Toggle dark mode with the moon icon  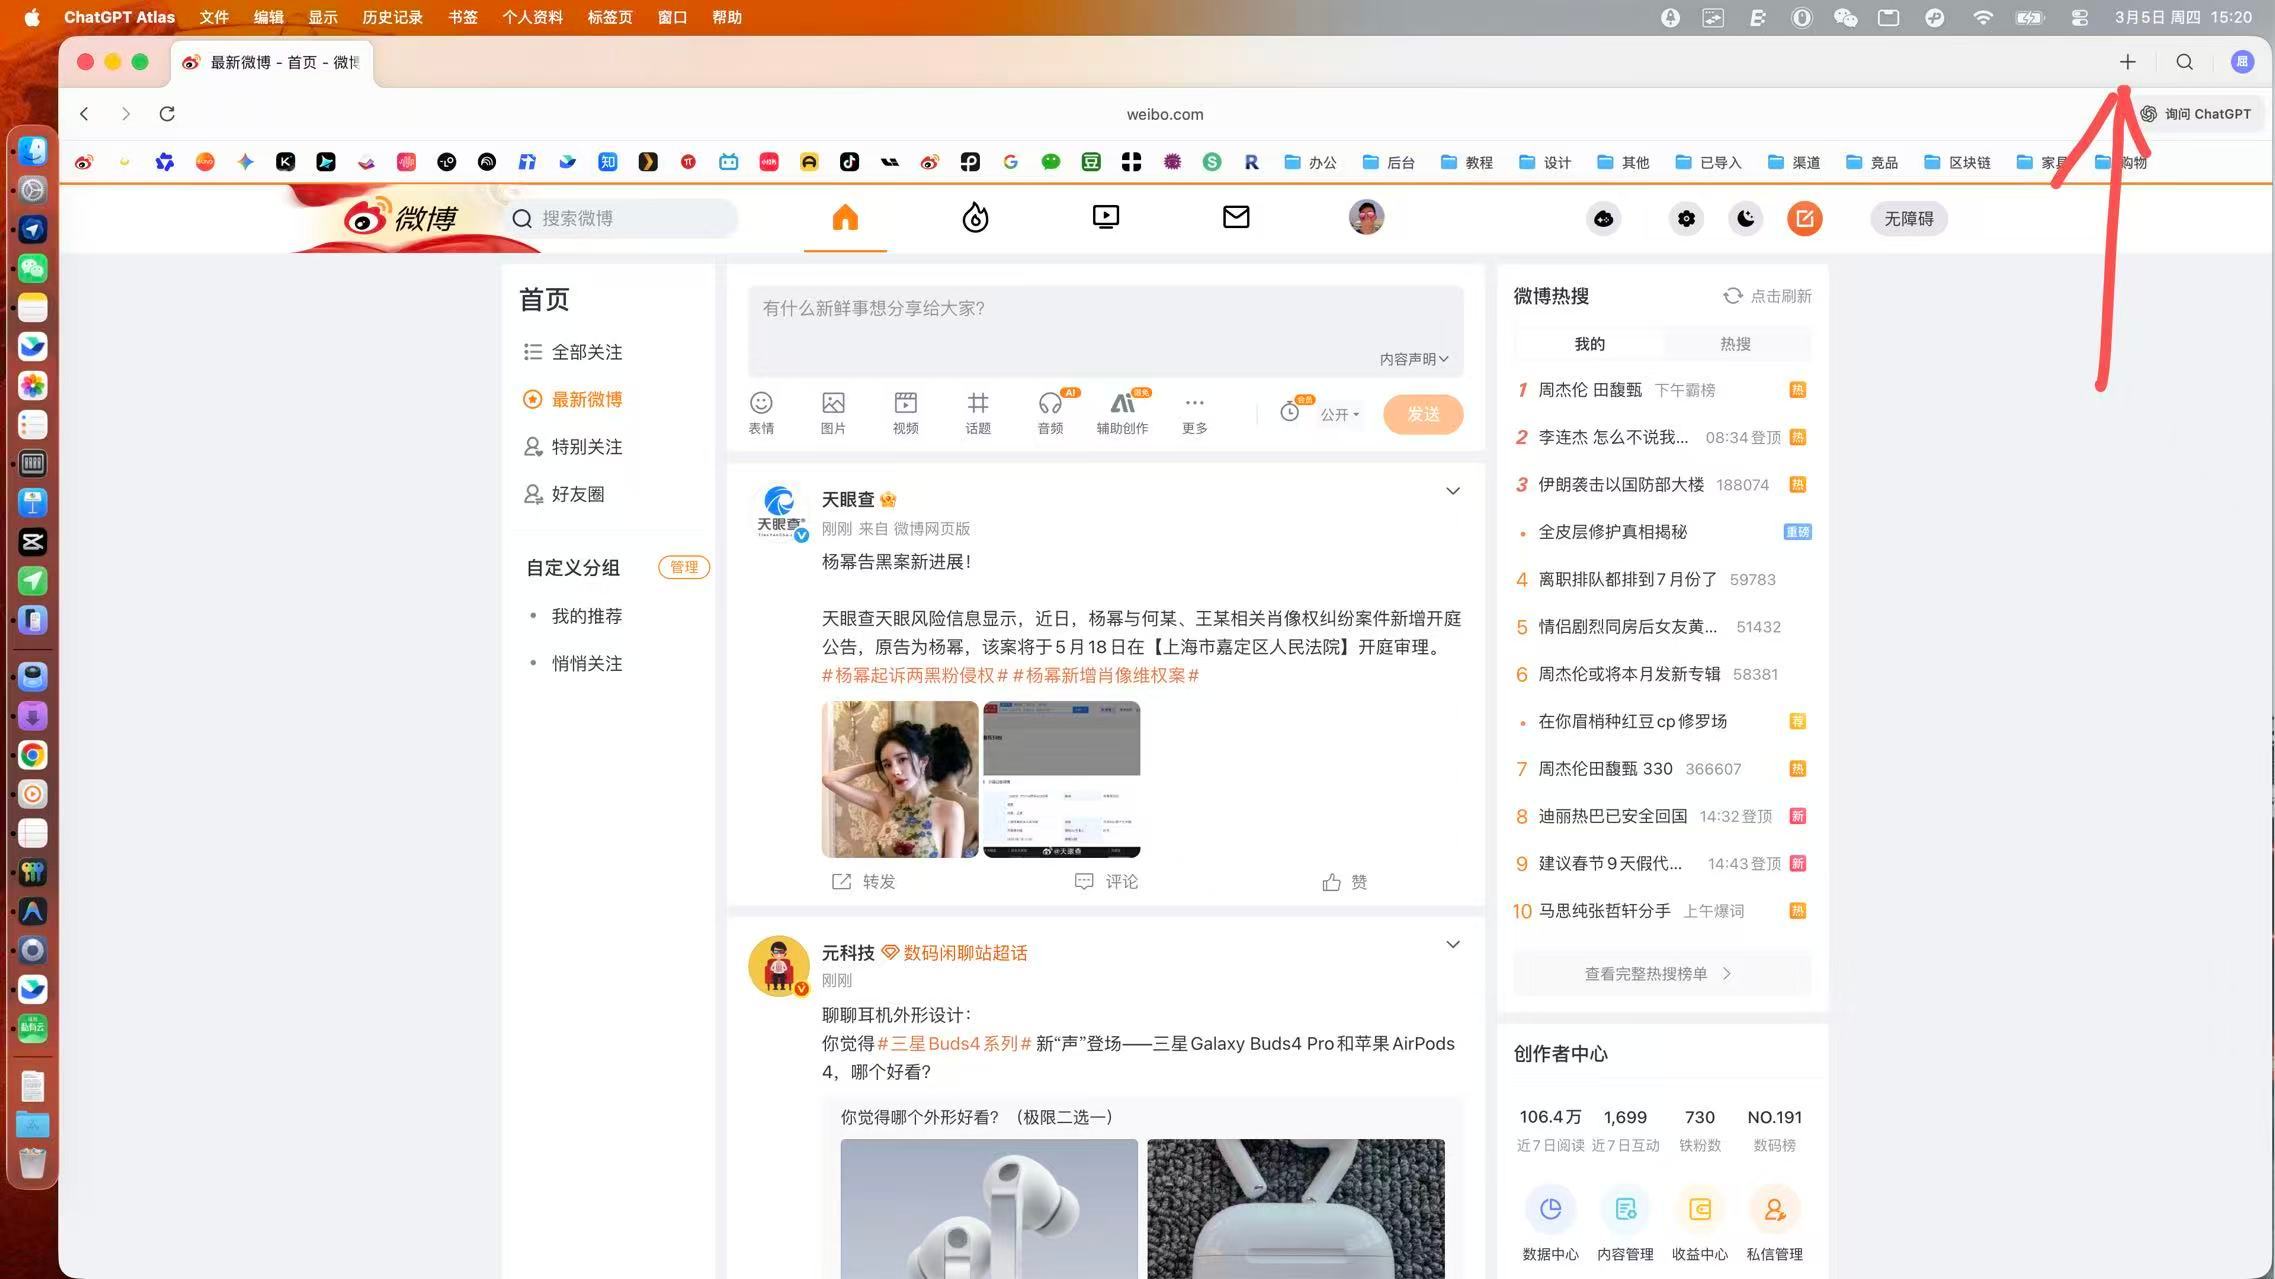point(1745,218)
